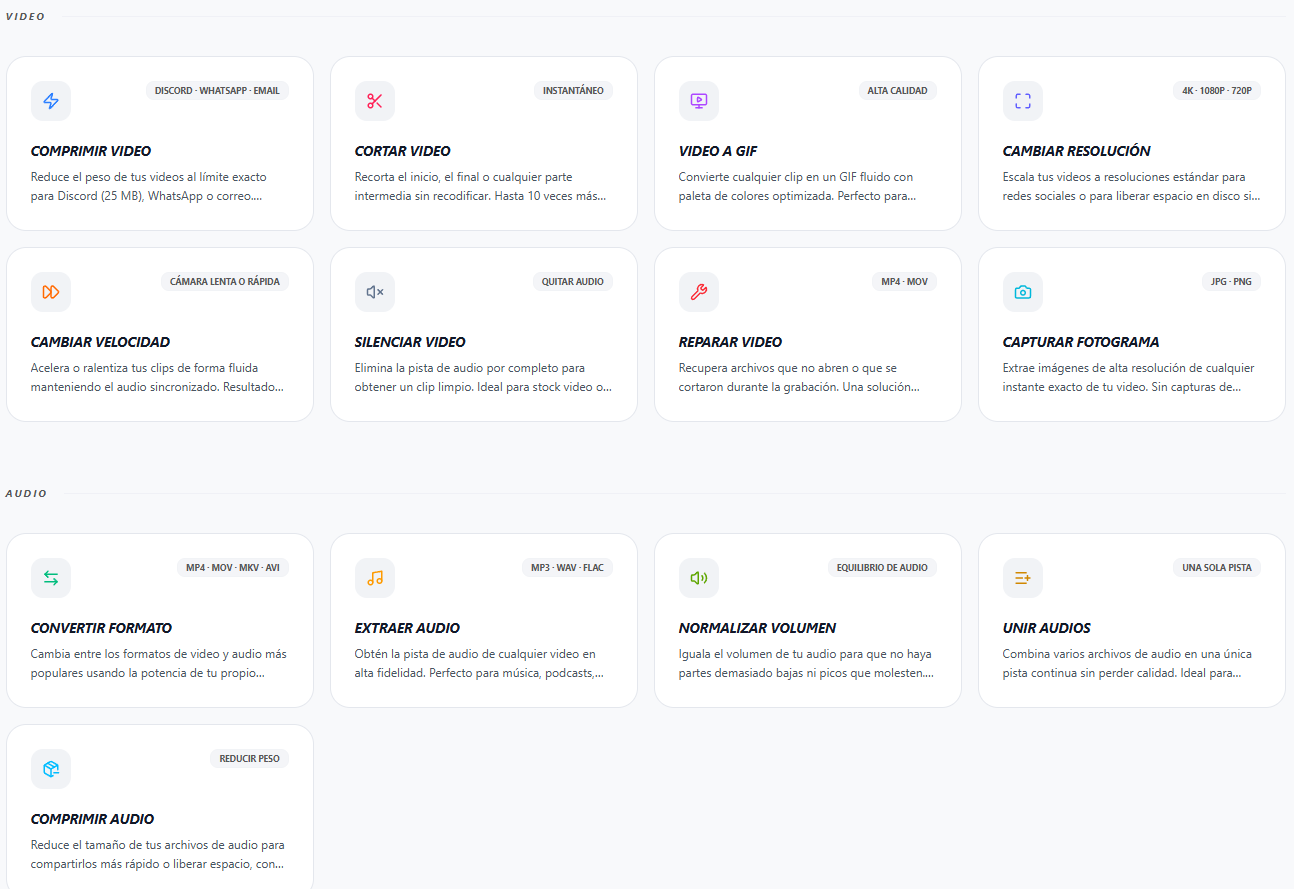Click the 4K · 1080P · 720P tag
1294x889 pixels.
click(x=1217, y=91)
